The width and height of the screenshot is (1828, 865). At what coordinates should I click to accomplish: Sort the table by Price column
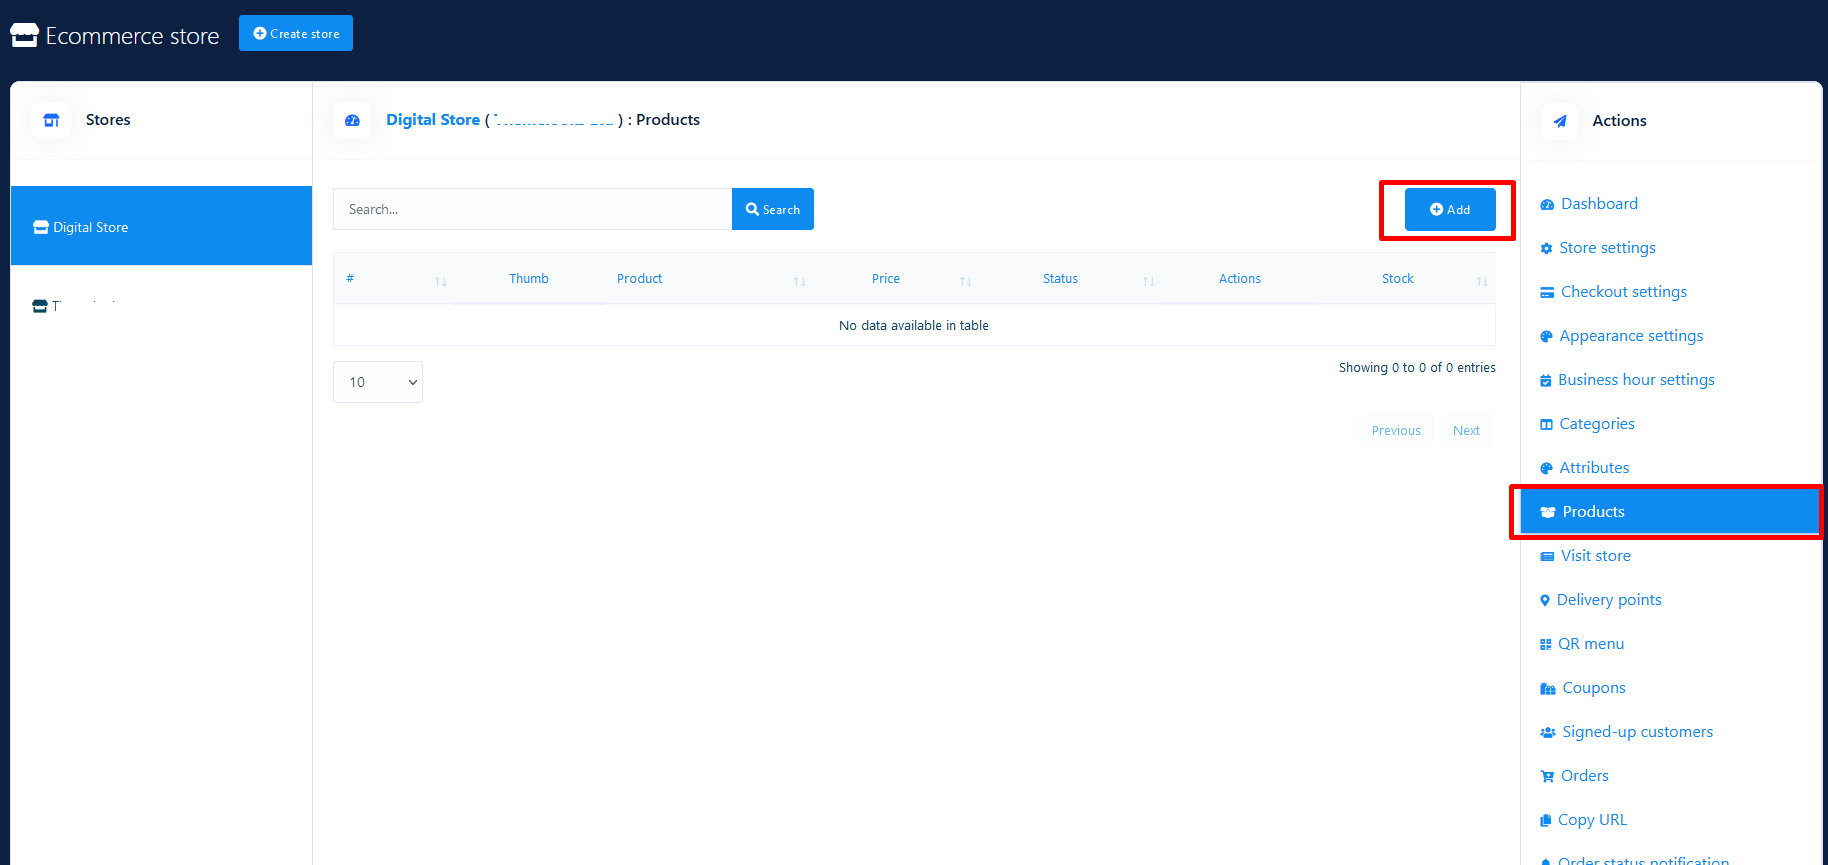coord(886,279)
